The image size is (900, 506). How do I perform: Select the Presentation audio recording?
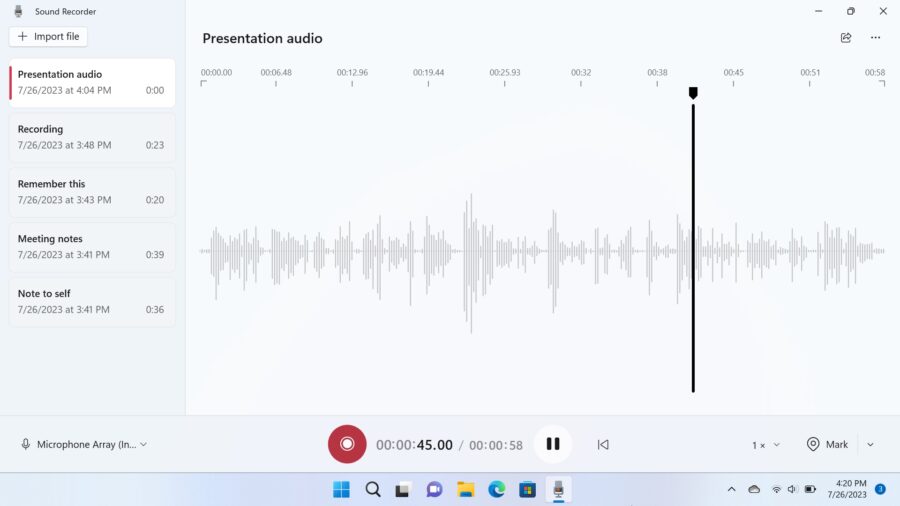point(92,83)
